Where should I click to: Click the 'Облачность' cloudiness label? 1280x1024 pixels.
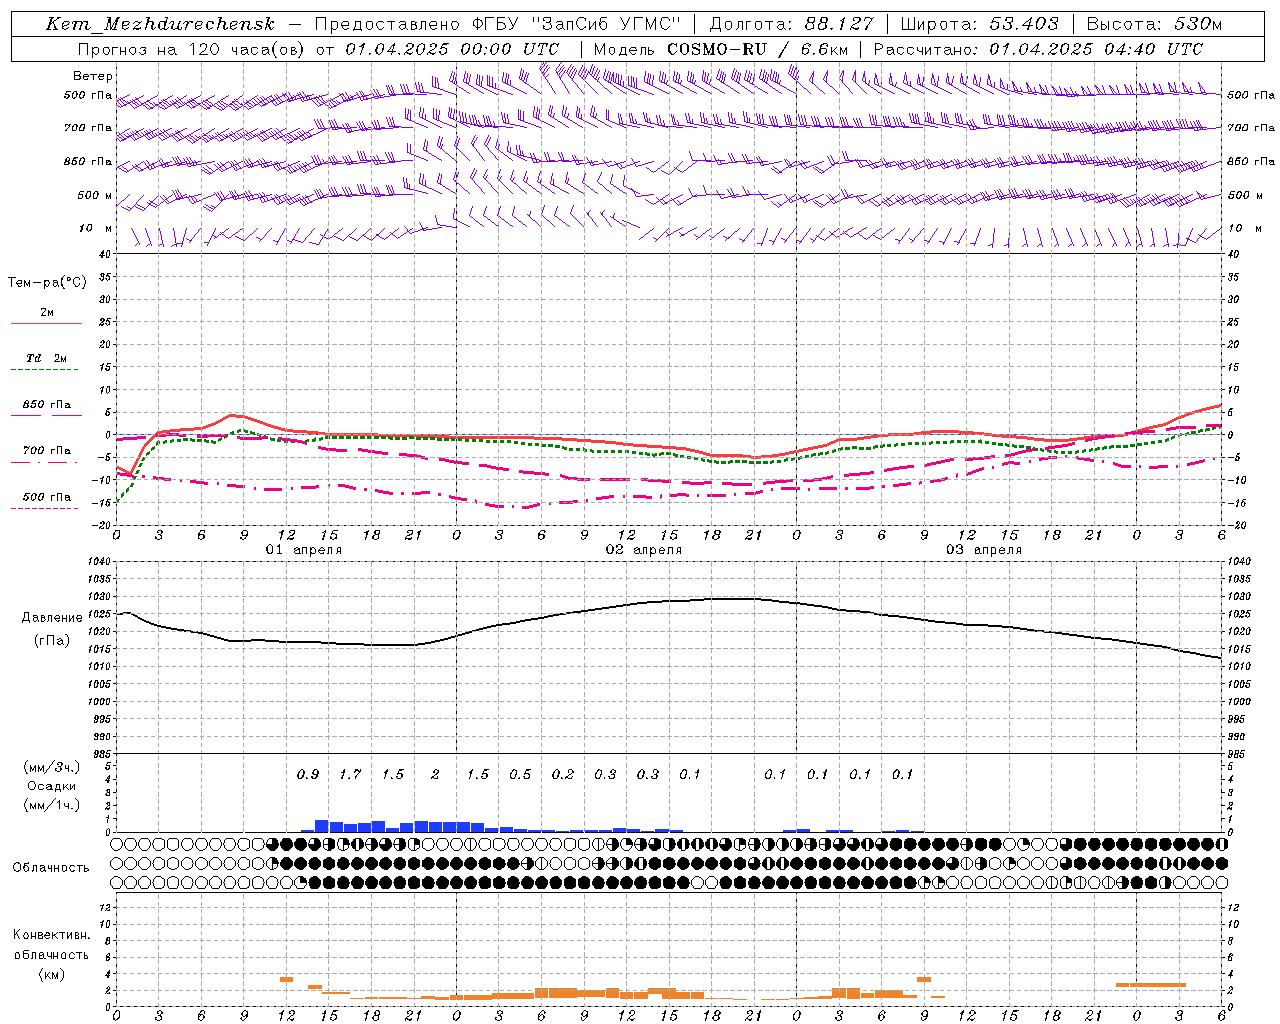point(51,868)
